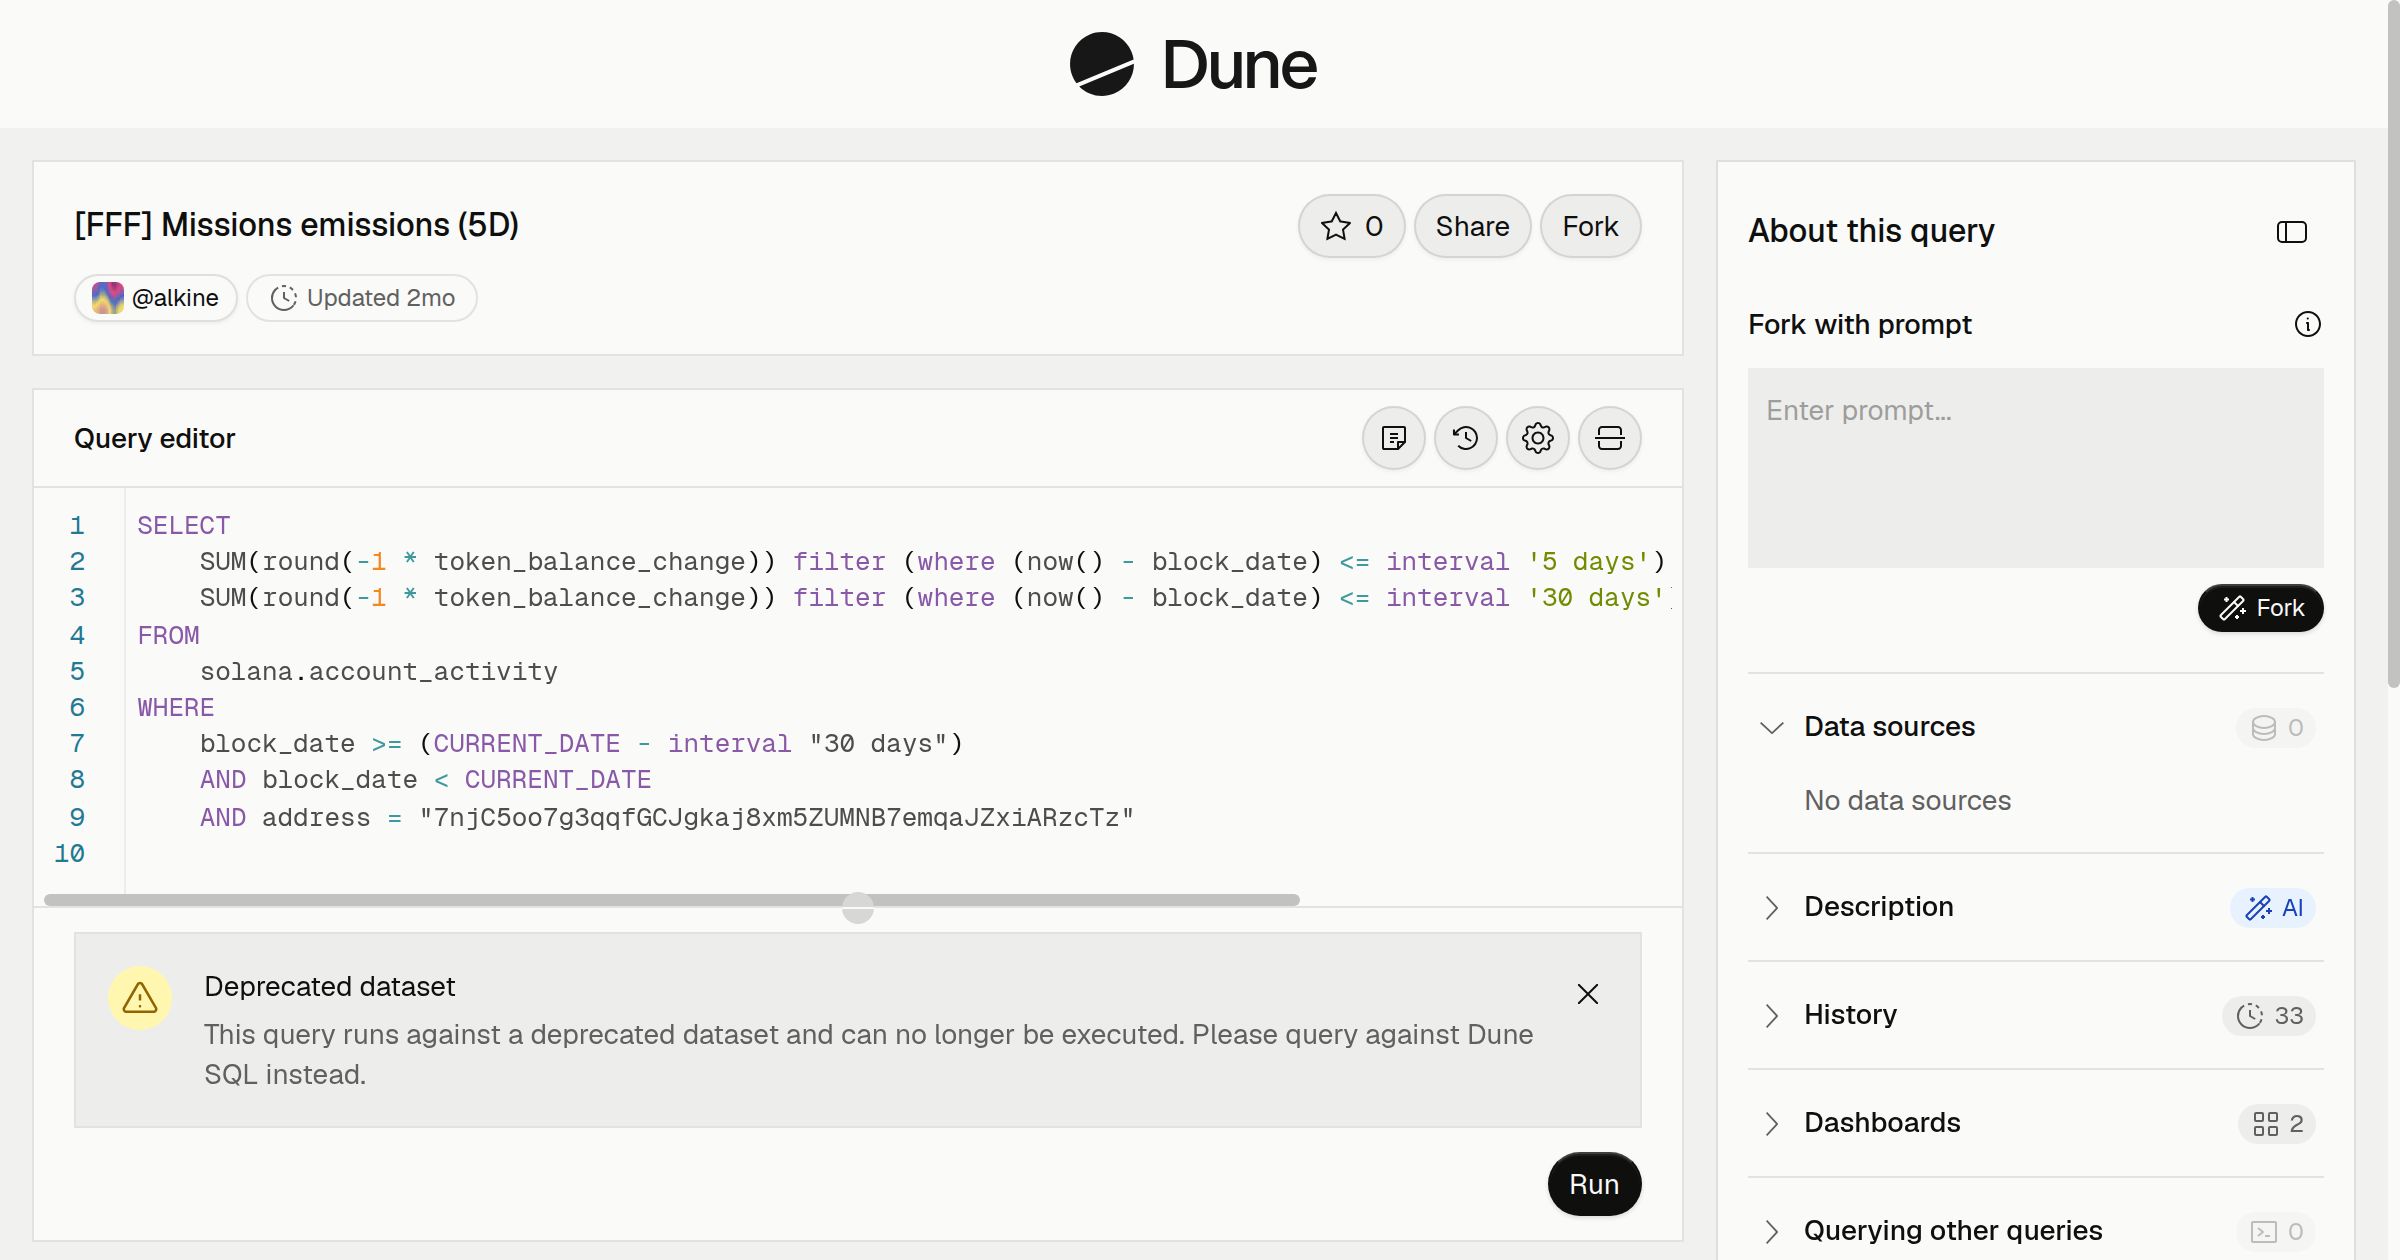2400x1260 pixels.
Task: Dismiss the Deprecated dataset warning
Action: pos(1587,994)
